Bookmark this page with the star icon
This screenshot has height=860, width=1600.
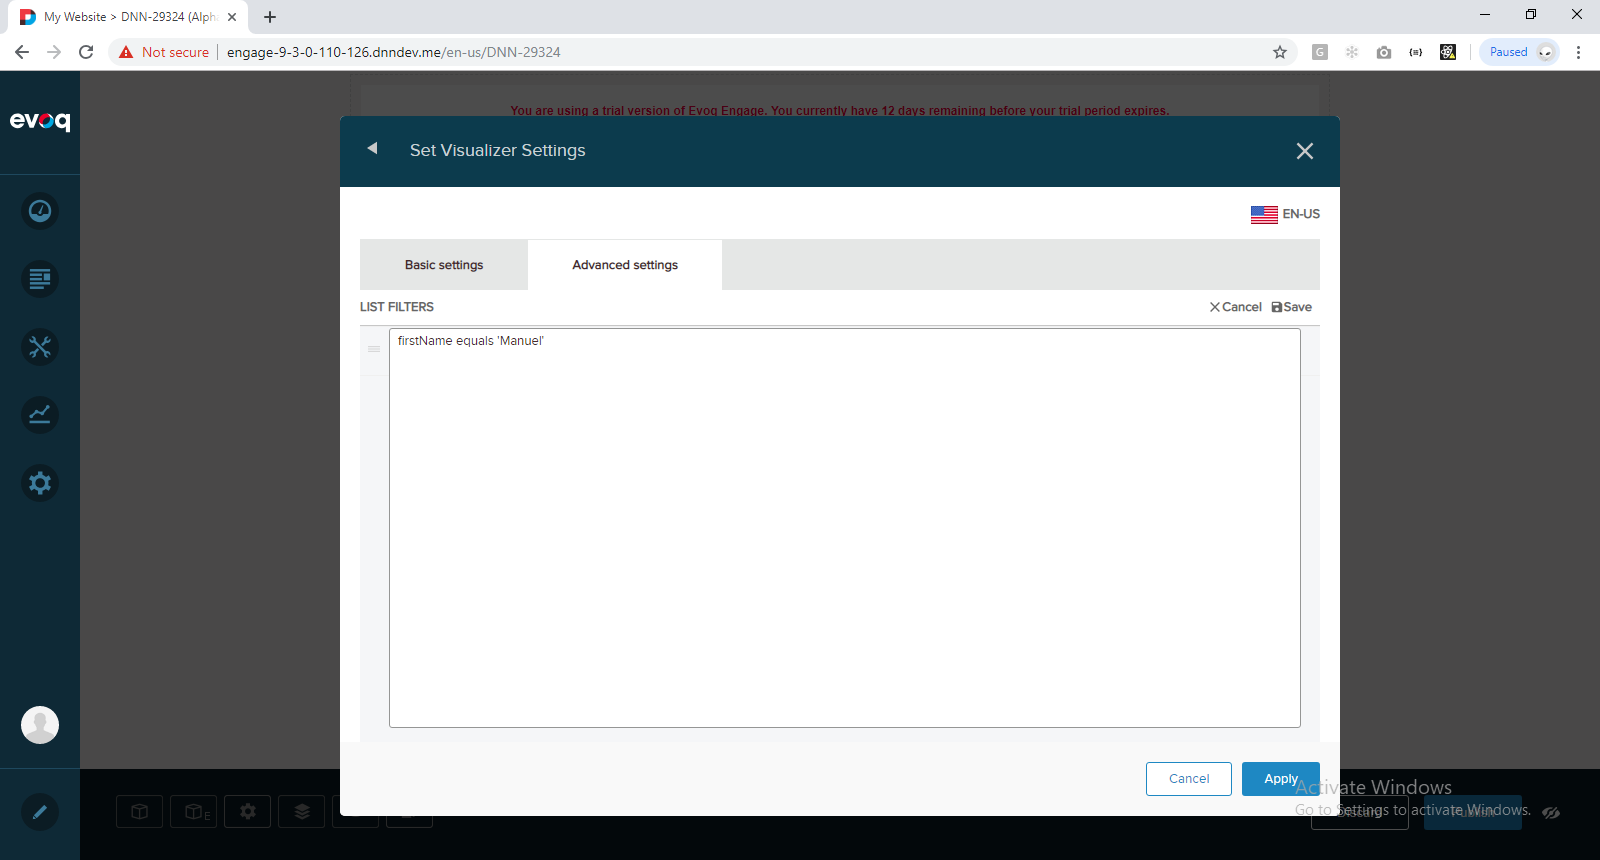point(1280,52)
